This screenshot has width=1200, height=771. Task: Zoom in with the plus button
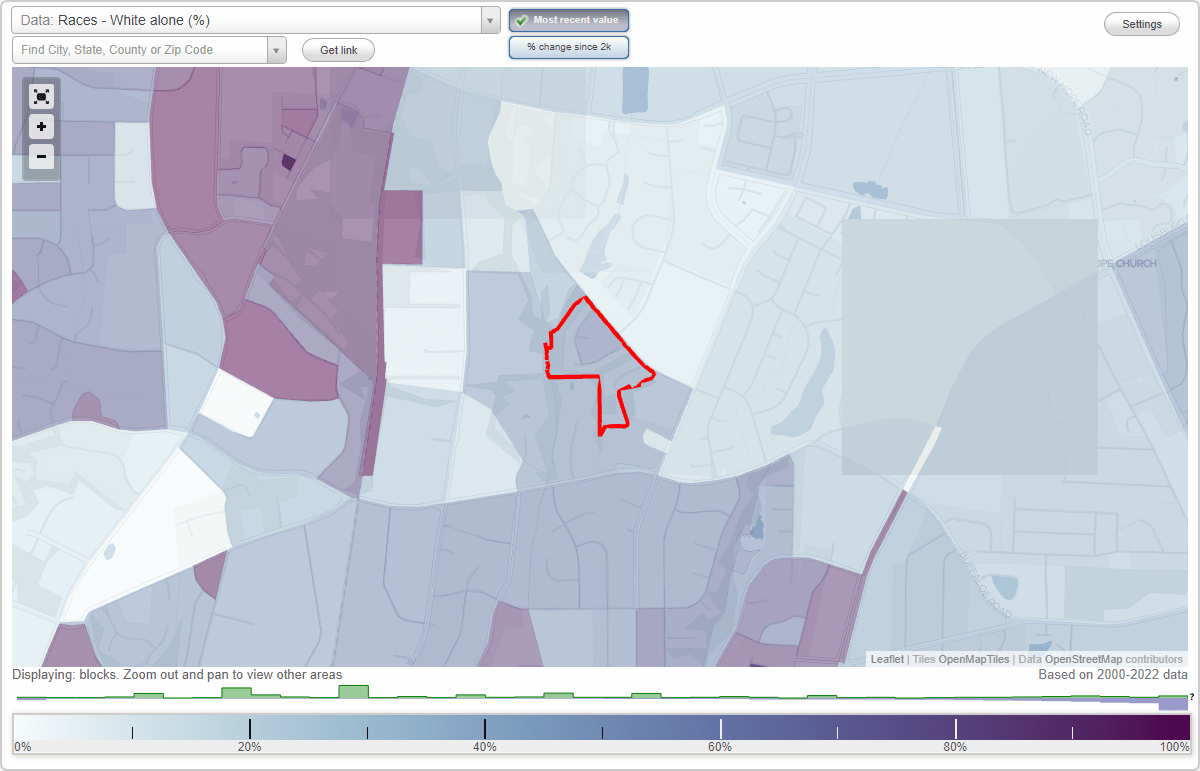[x=41, y=127]
